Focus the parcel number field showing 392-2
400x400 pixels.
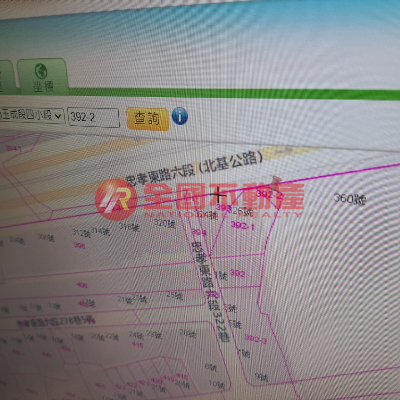[x=94, y=117]
